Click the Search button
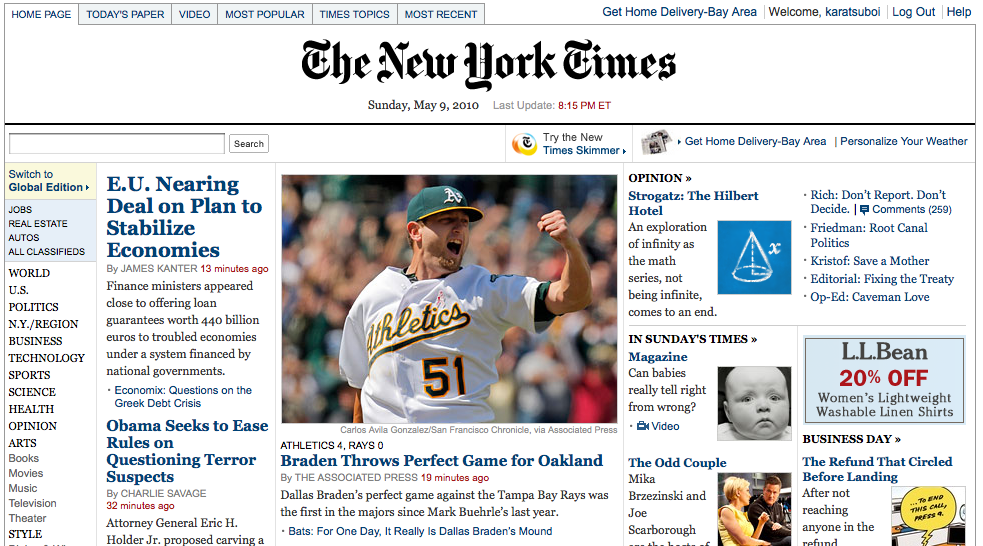The width and height of the screenshot is (983, 546). coord(249,144)
